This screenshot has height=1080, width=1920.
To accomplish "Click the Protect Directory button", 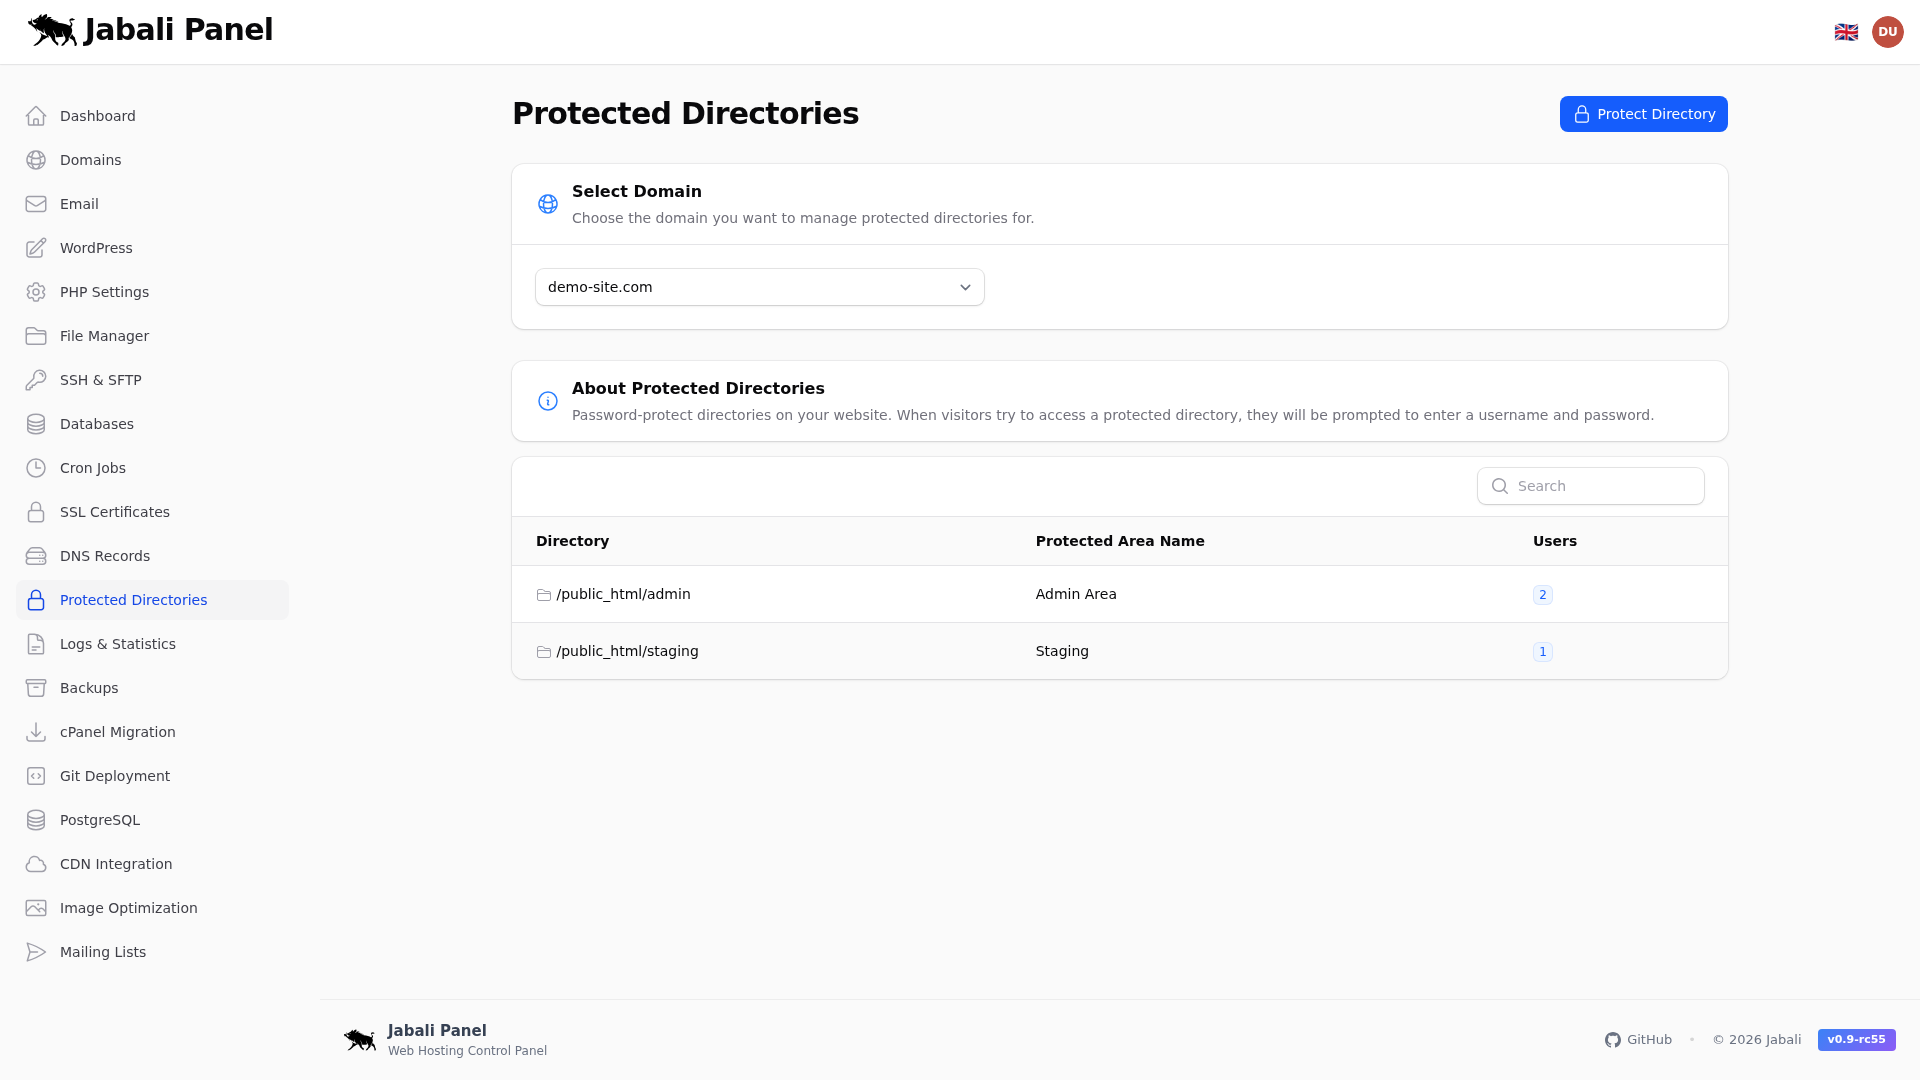I will coord(1643,114).
